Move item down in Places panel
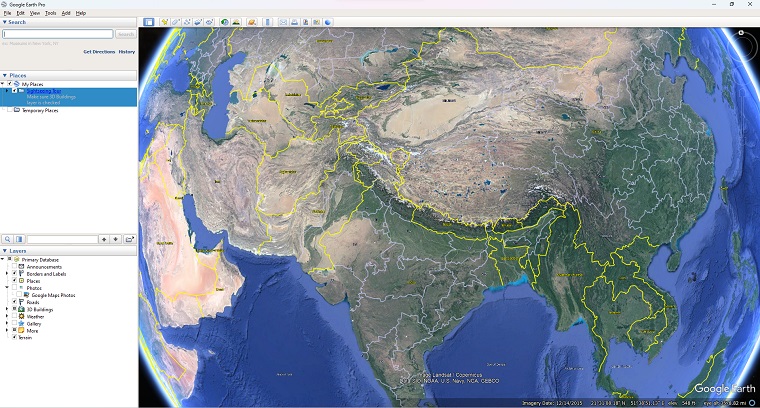 click(115, 239)
